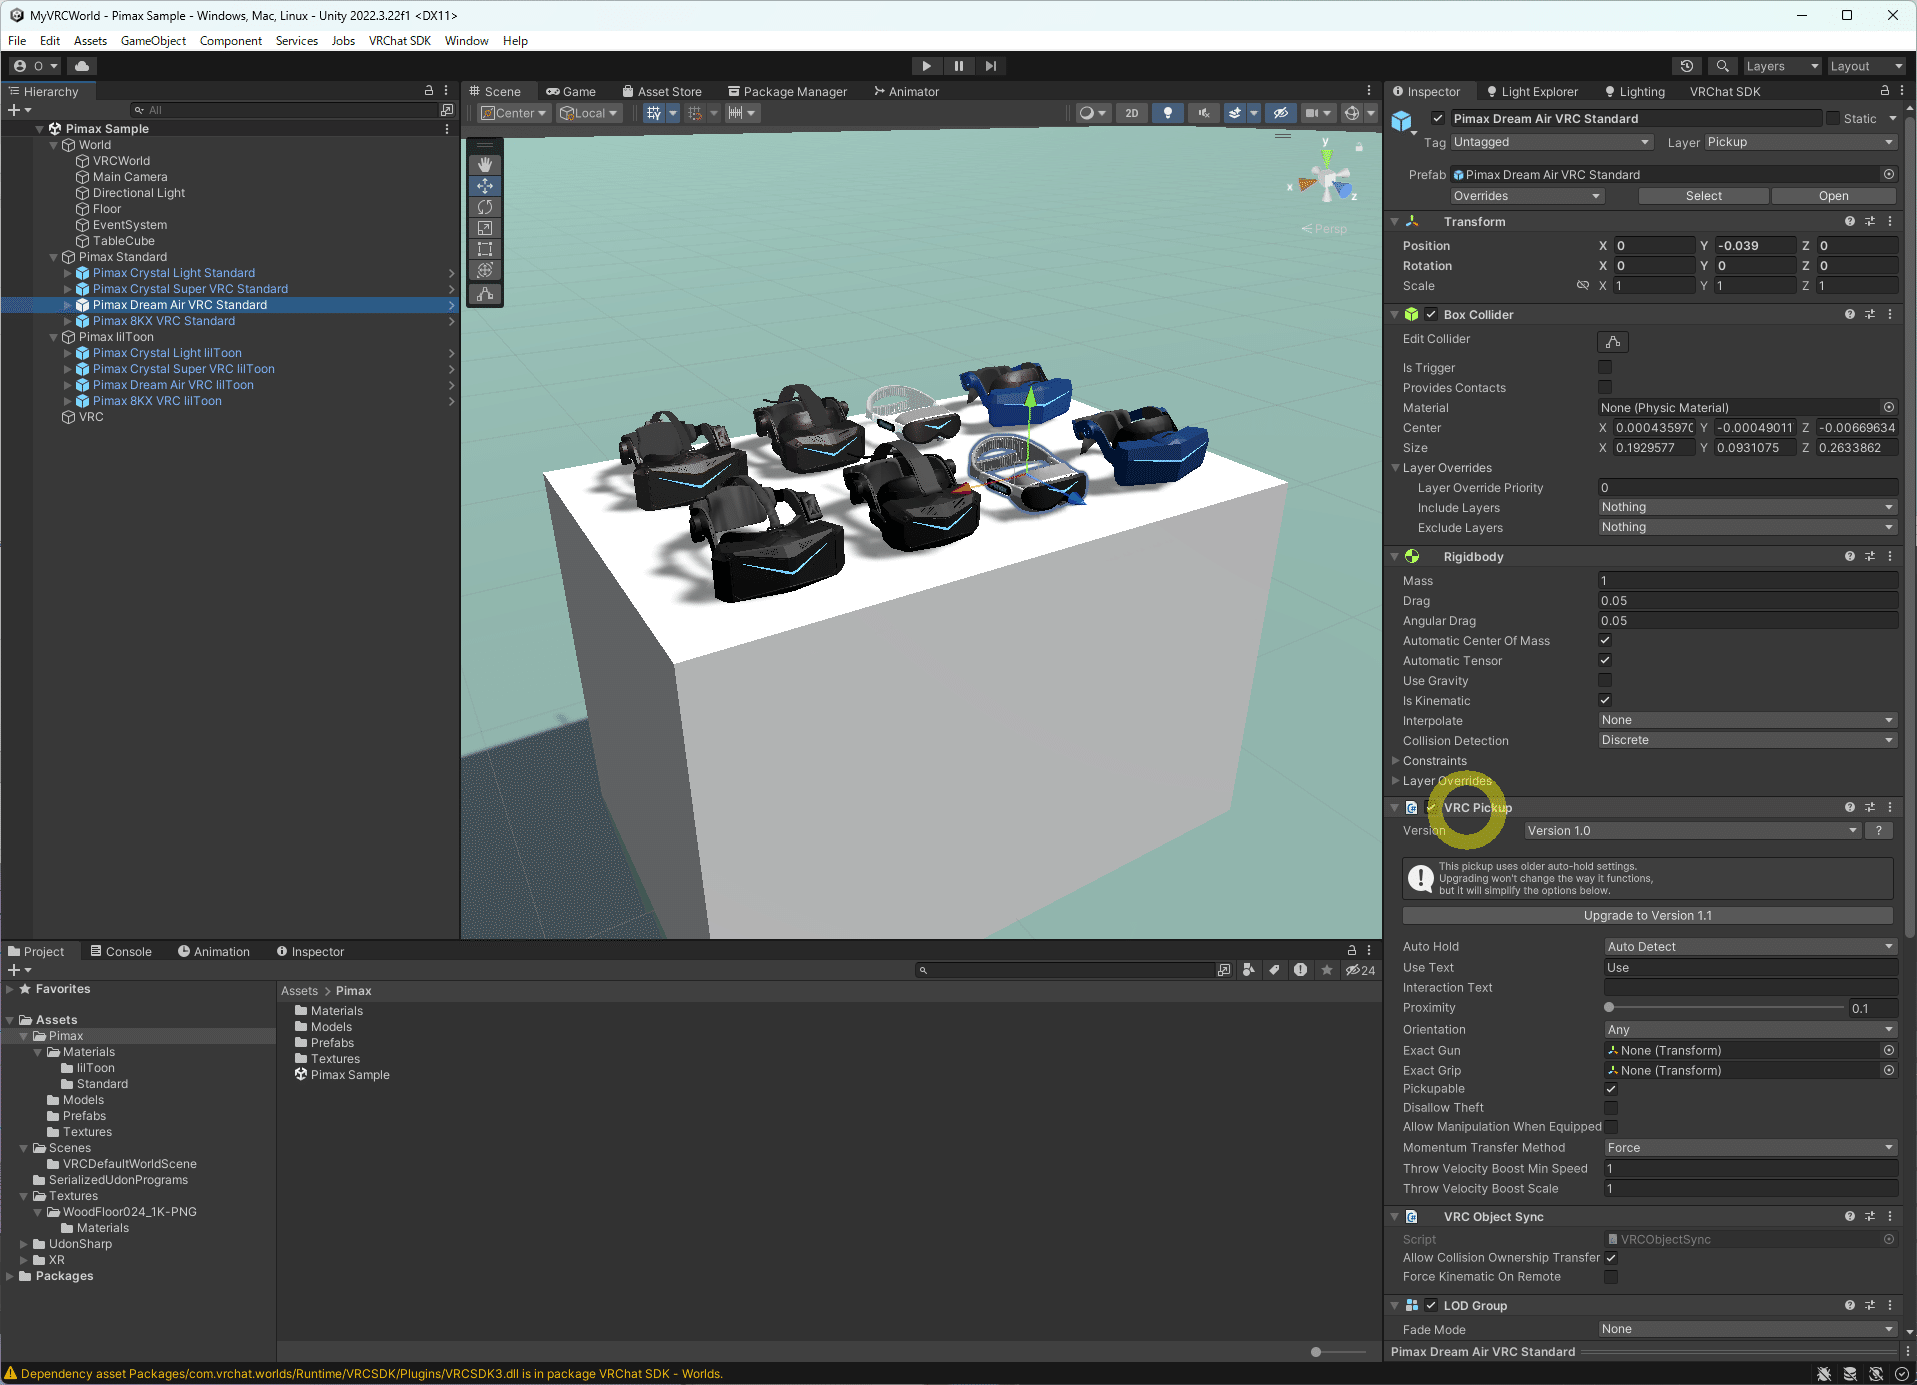Toggle the Static checkbox
This screenshot has height=1385, width=1917.
(1833, 119)
